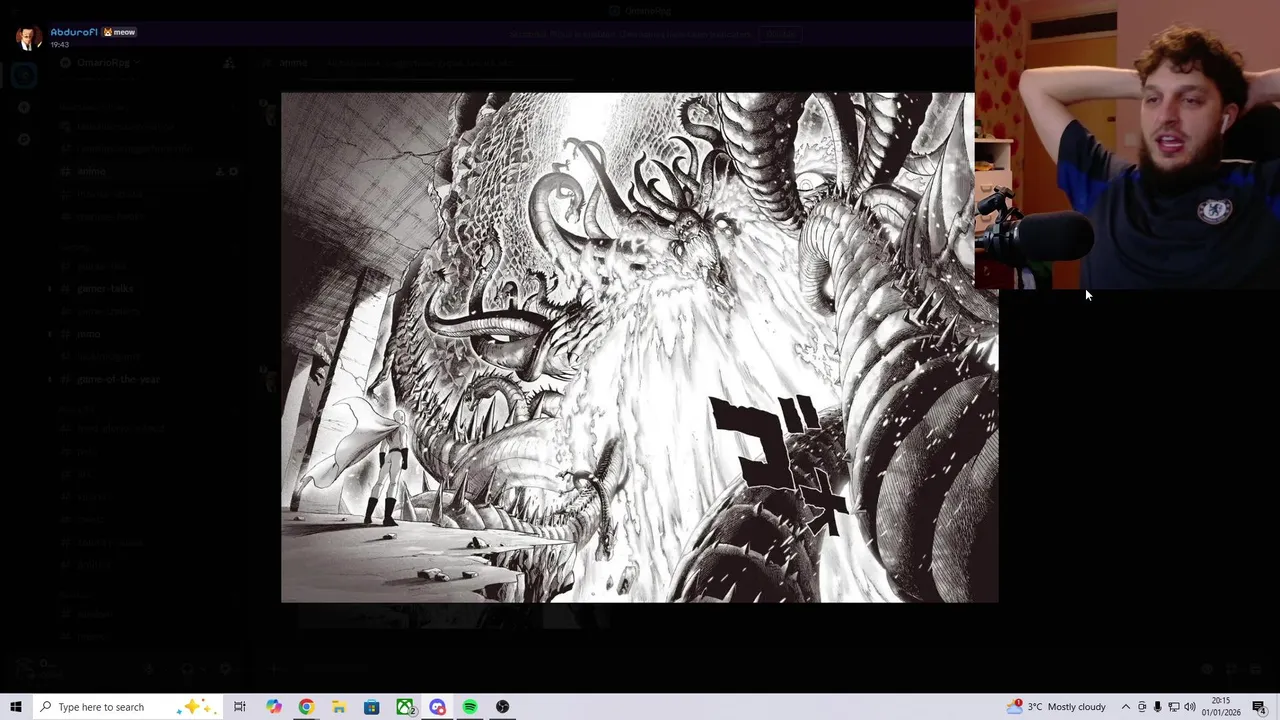
Task: Open OBS Studio from the taskbar
Action: pos(503,707)
